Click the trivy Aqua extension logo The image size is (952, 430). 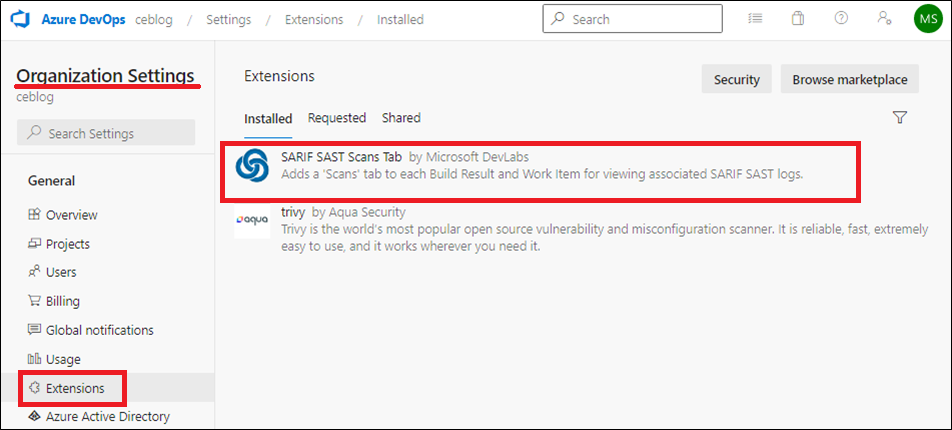pos(252,220)
